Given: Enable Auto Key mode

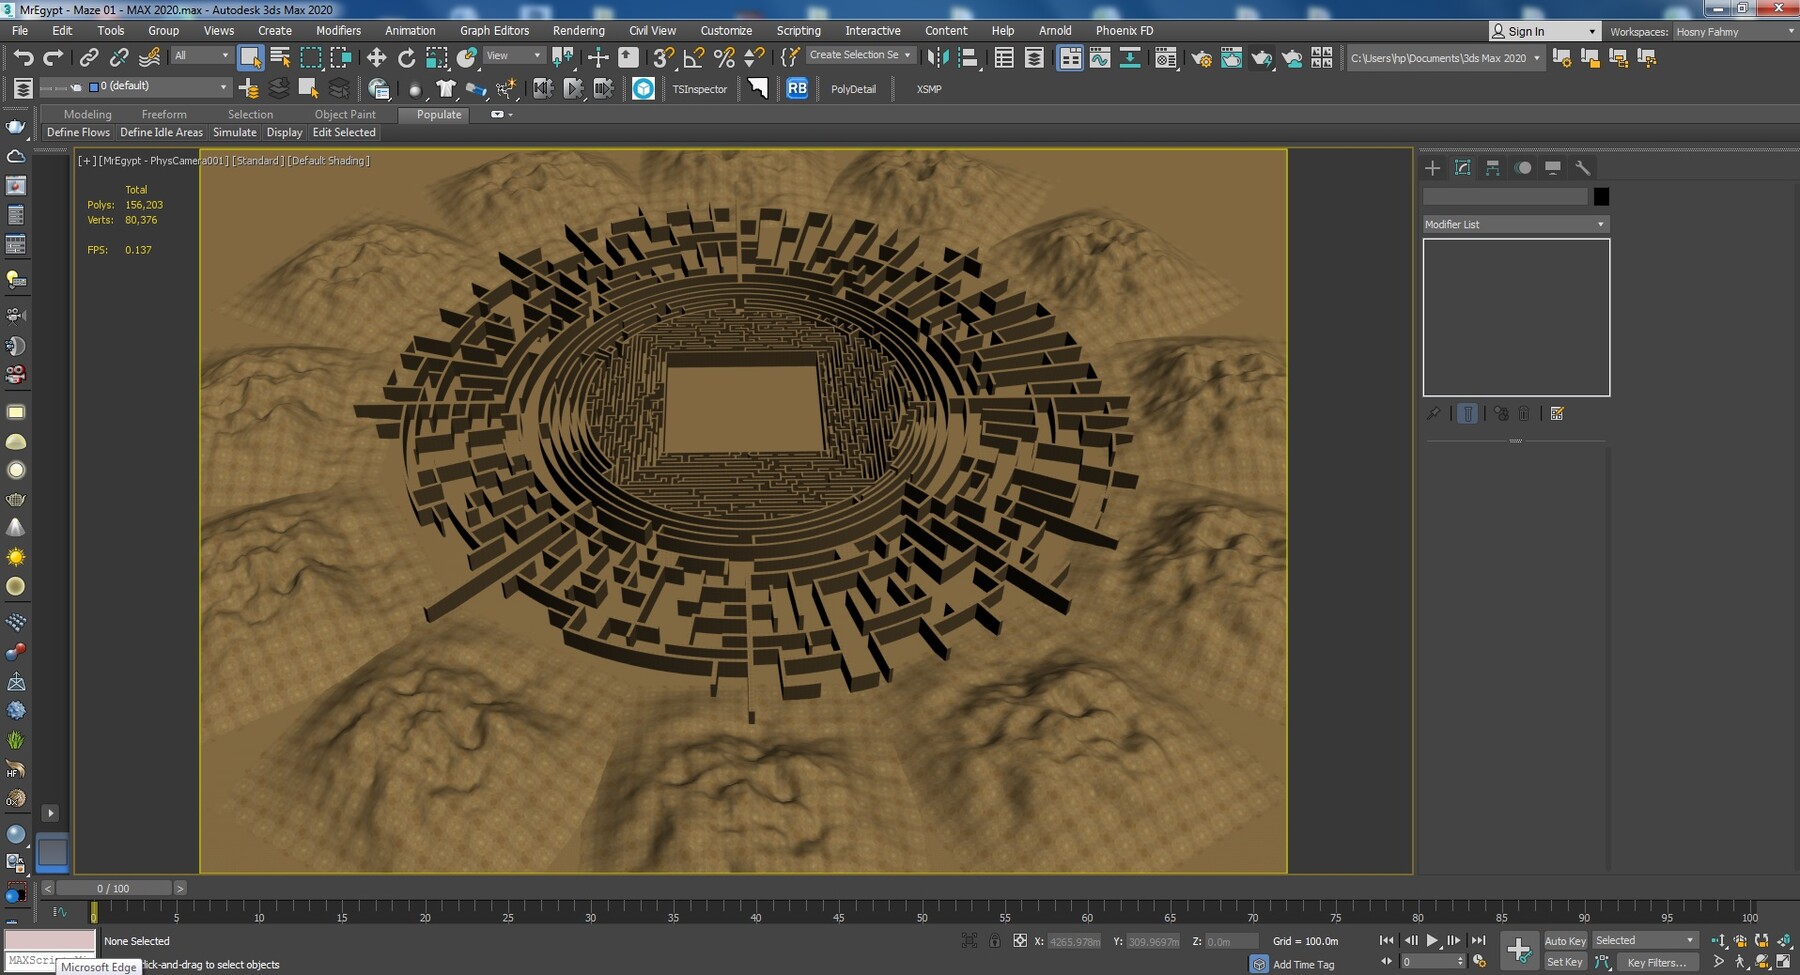Looking at the screenshot, I should coord(1566,940).
